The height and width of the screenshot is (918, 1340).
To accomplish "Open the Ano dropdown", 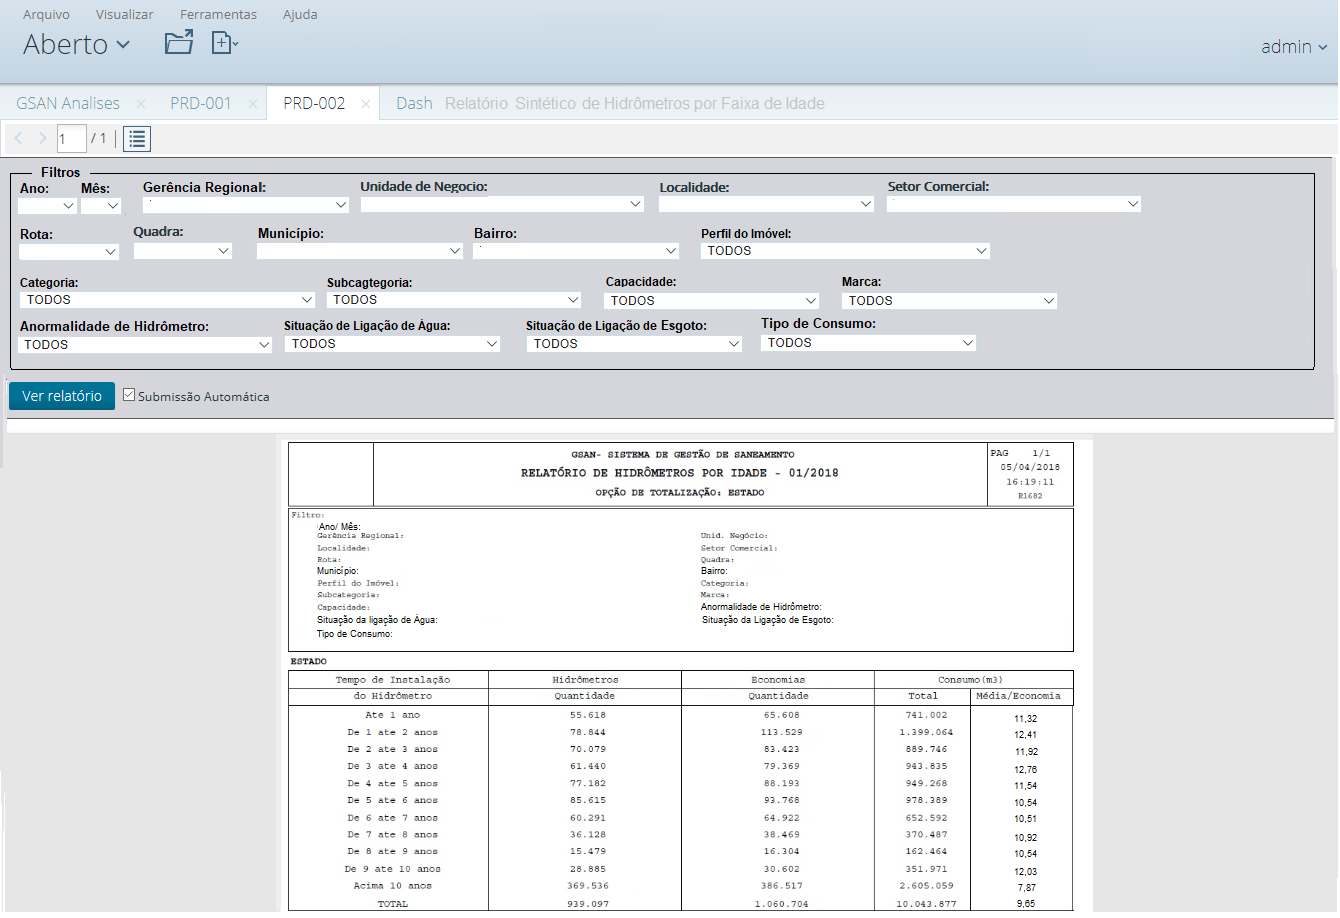I will [x=46, y=204].
